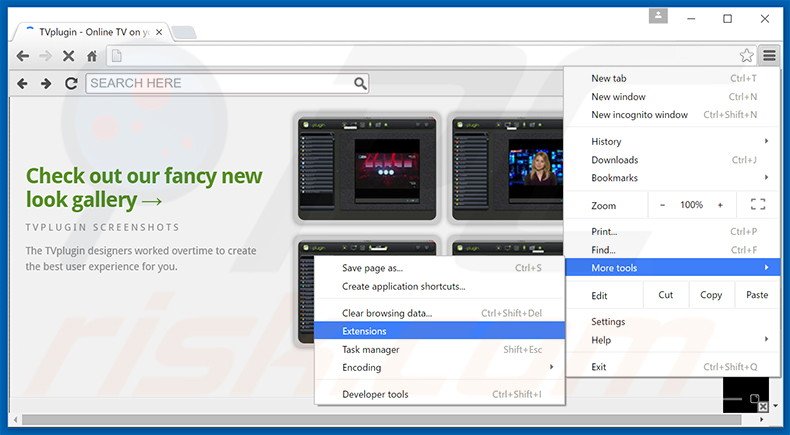The image size is (790, 435).
Task: Choose Find from the menu
Action: pyautogui.click(x=674, y=250)
